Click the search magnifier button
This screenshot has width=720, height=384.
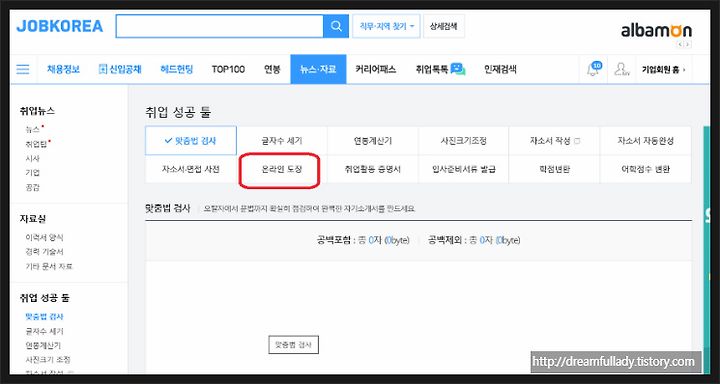336,26
